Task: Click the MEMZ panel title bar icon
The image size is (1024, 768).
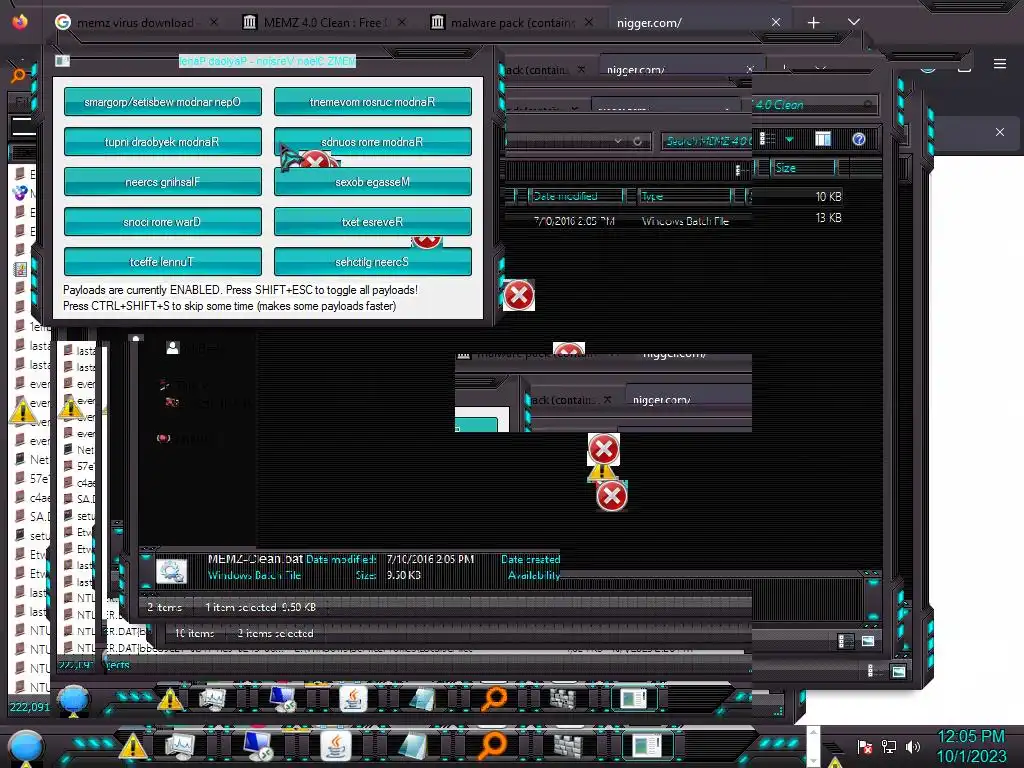Action: (x=62, y=61)
